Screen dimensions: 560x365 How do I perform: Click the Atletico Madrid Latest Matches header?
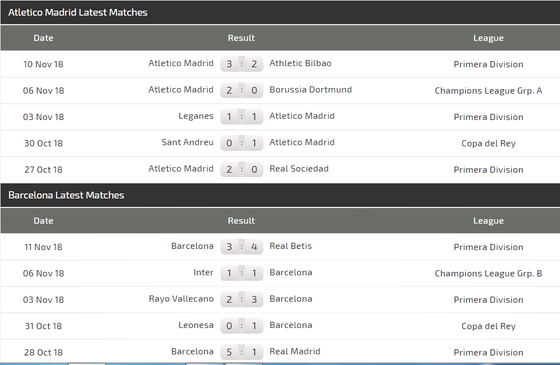(78, 12)
